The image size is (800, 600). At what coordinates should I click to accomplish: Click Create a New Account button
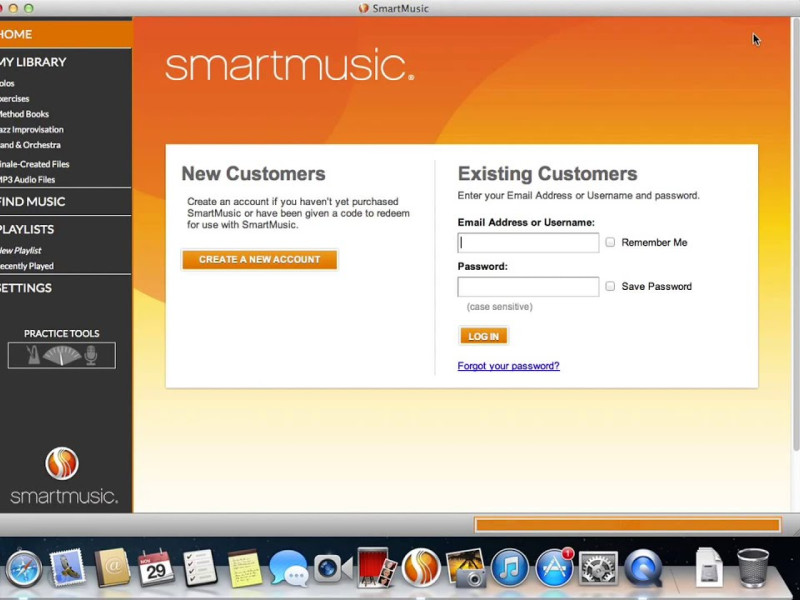(x=260, y=260)
